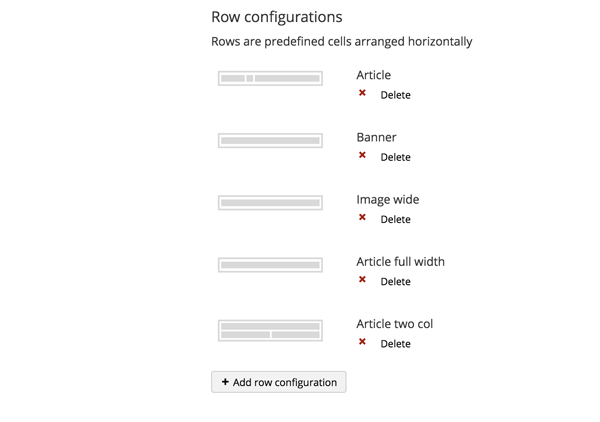600x422 pixels.
Task: Click the Delete link under Banner
Action: tap(395, 157)
